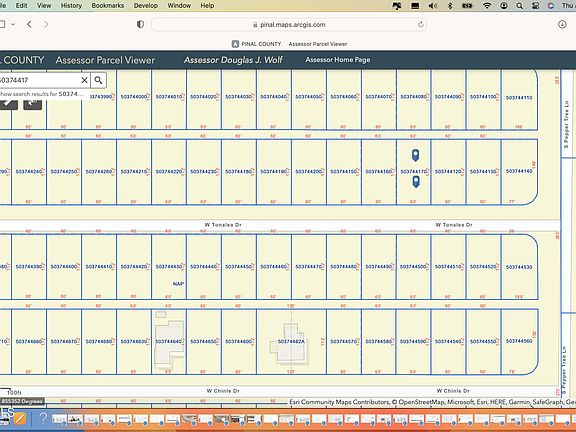Click the Siri icon in the menu bar

click(x=551, y=6)
